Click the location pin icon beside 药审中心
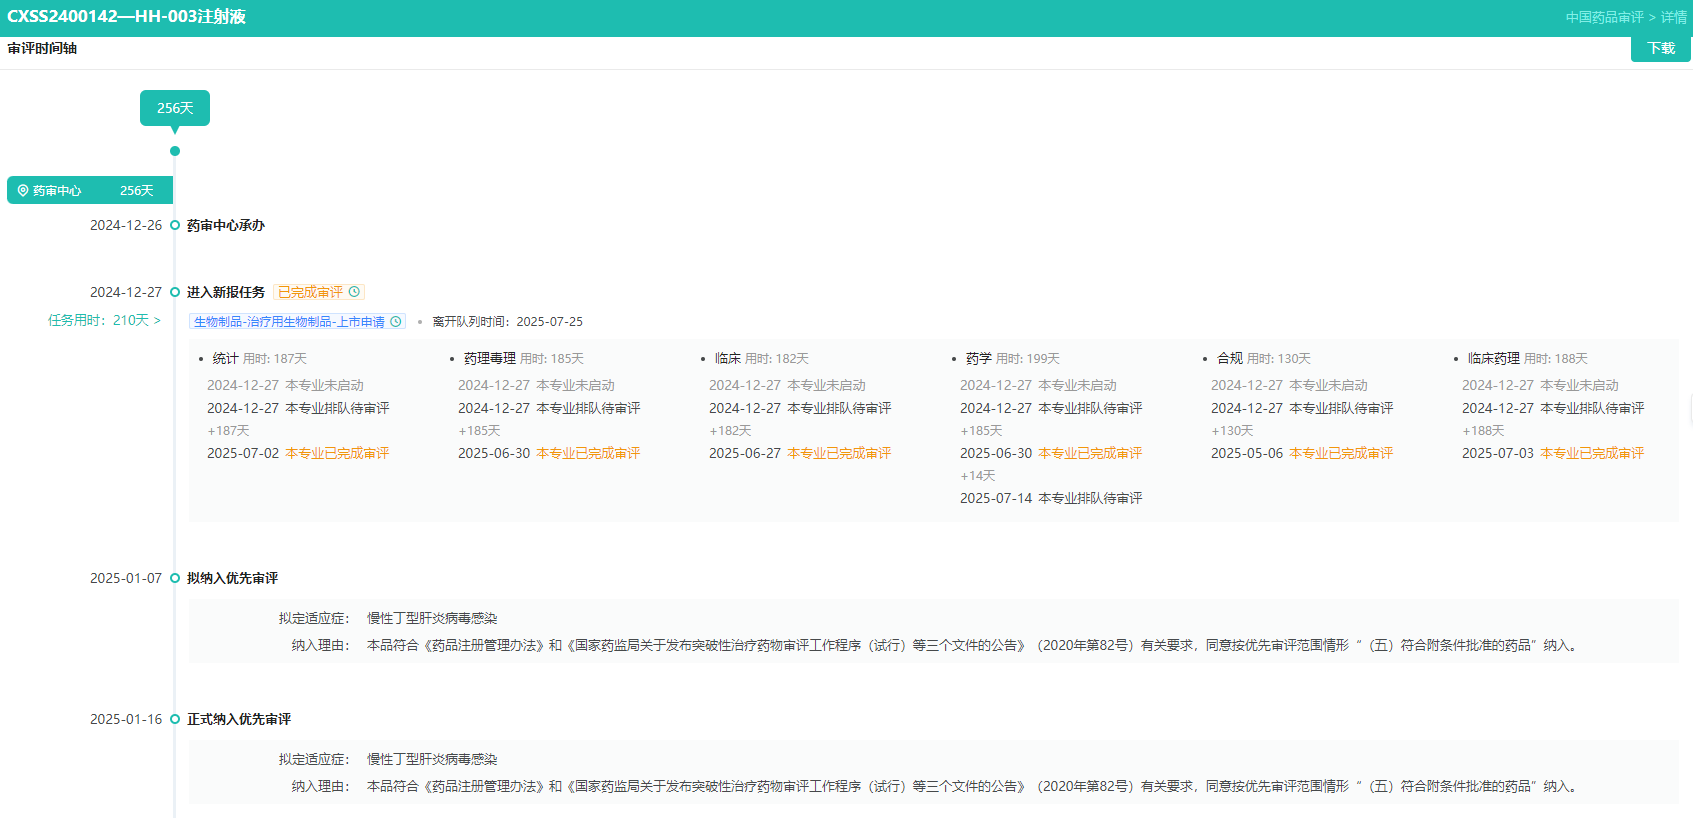Viewport: 1693px width, 818px height. coord(23,190)
